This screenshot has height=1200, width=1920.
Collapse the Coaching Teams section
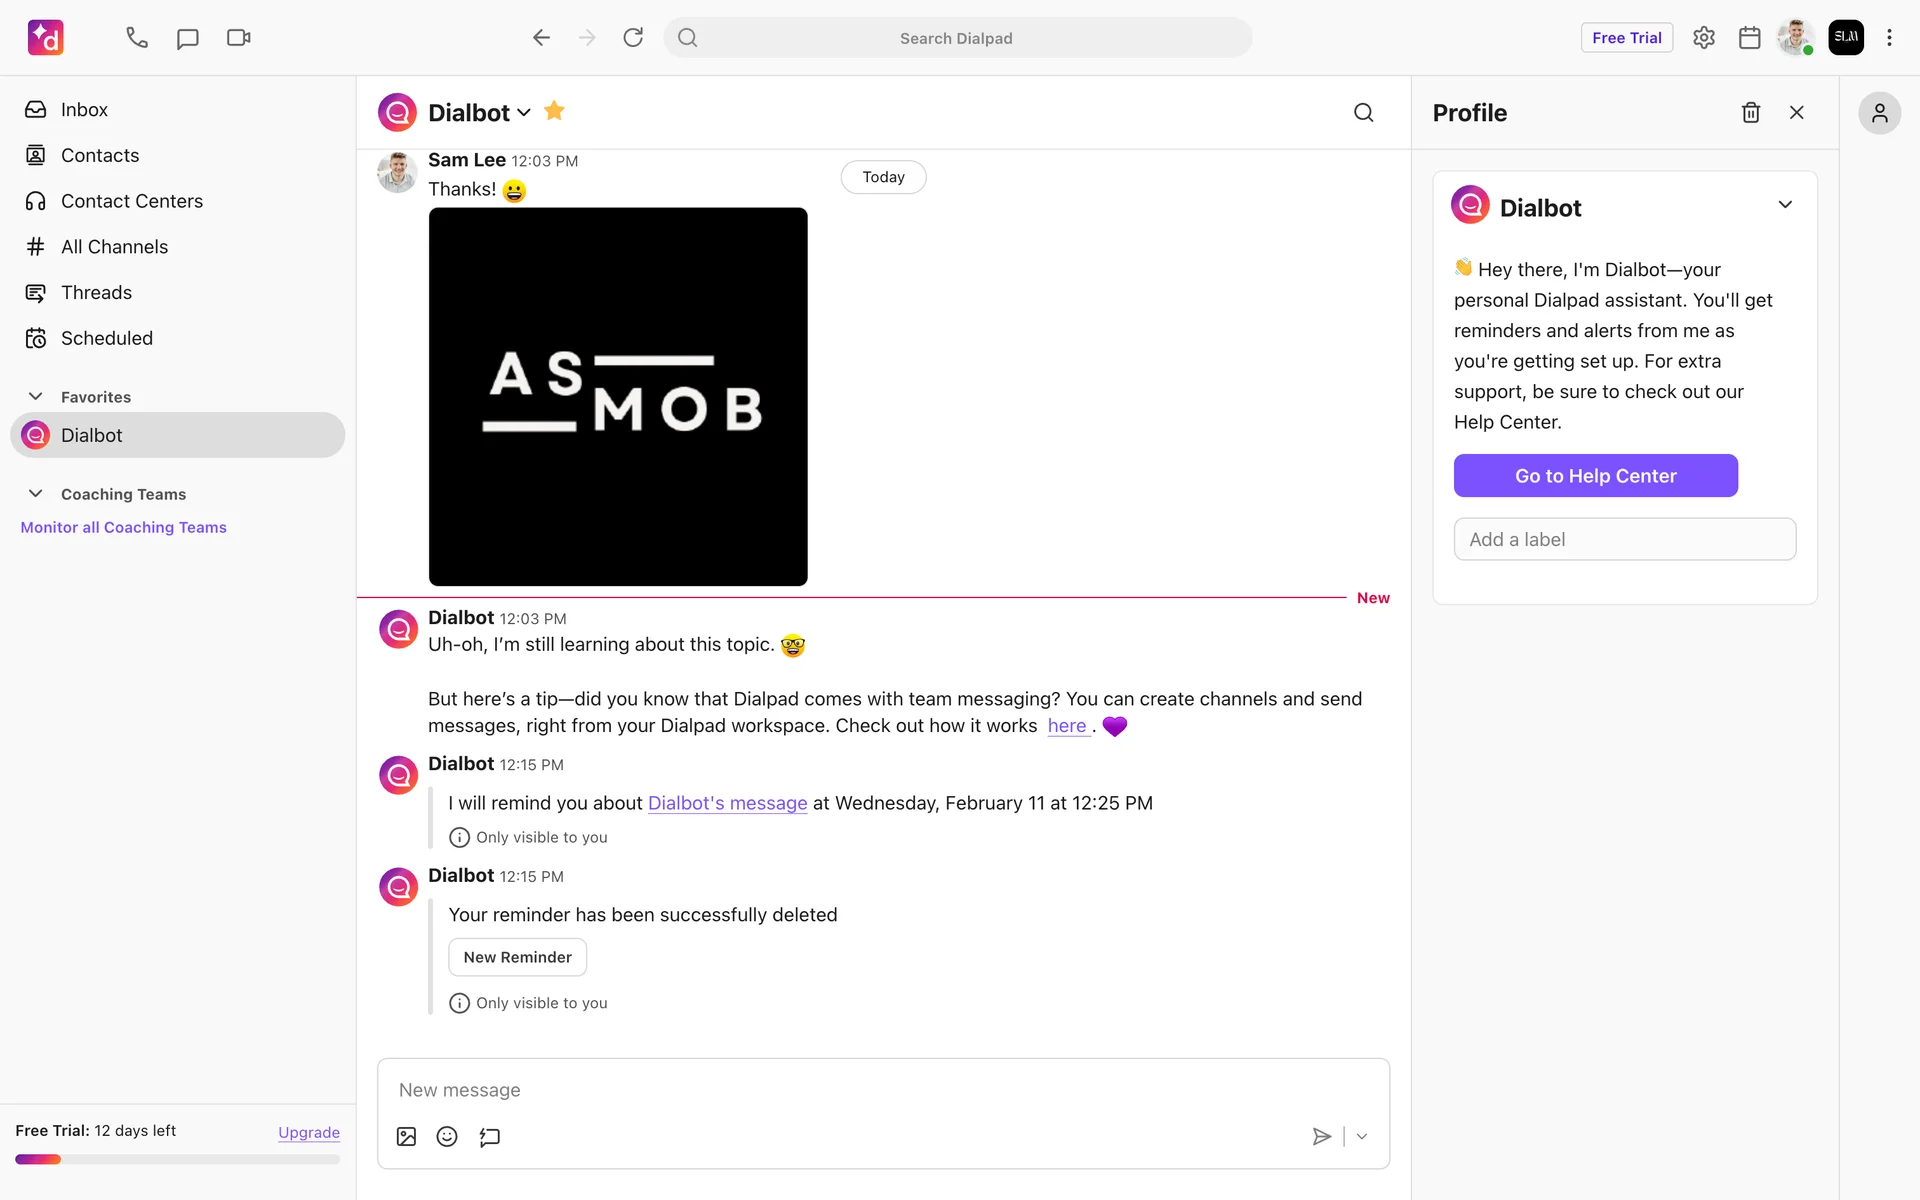pos(35,494)
